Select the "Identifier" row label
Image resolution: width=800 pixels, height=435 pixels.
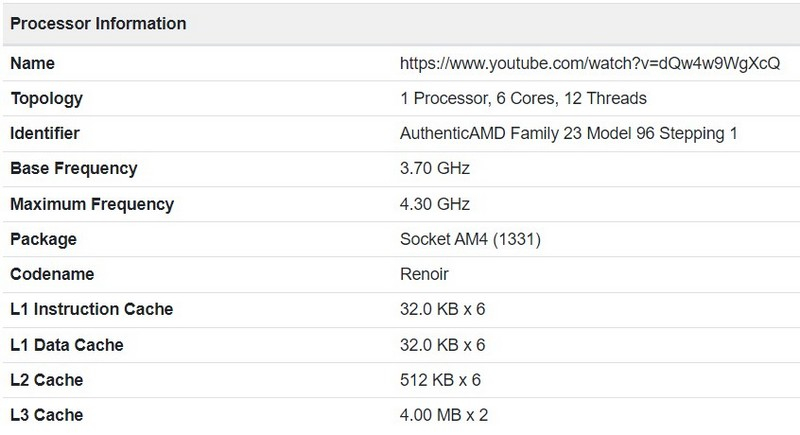point(45,133)
